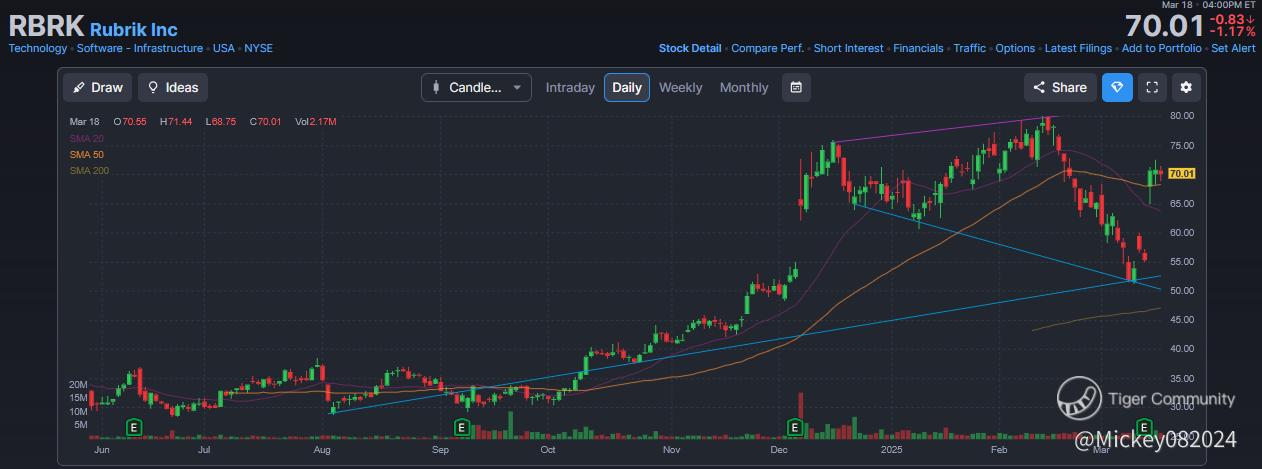The image size is (1262, 469).
Task: Click the SMA 200 legend label
Action: (x=89, y=171)
